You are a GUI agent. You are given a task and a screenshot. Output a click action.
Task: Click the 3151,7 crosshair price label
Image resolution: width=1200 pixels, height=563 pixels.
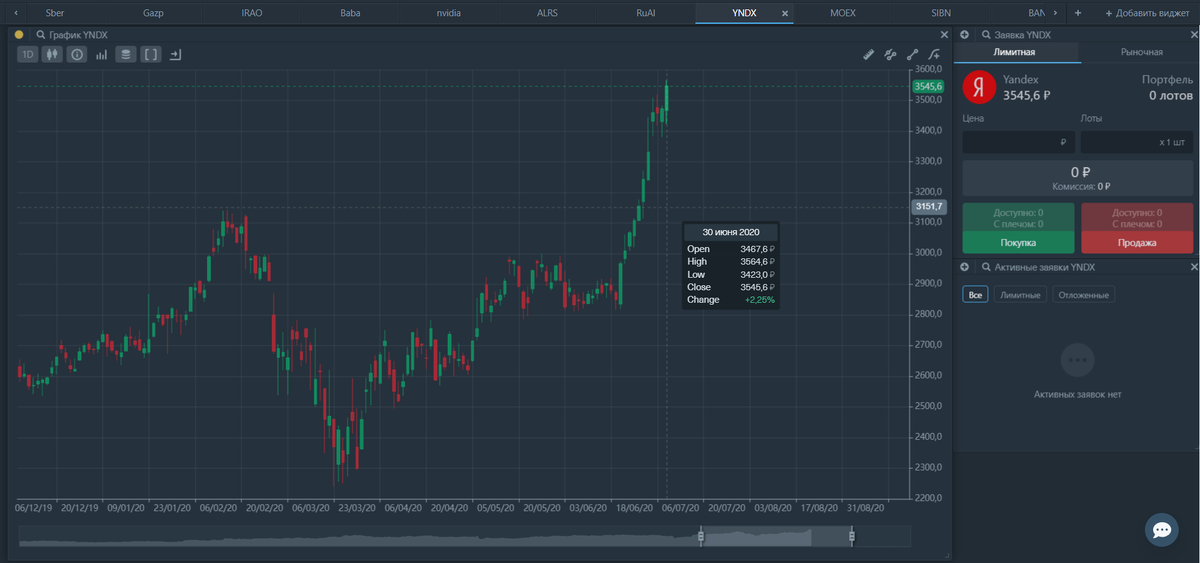[929, 207]
